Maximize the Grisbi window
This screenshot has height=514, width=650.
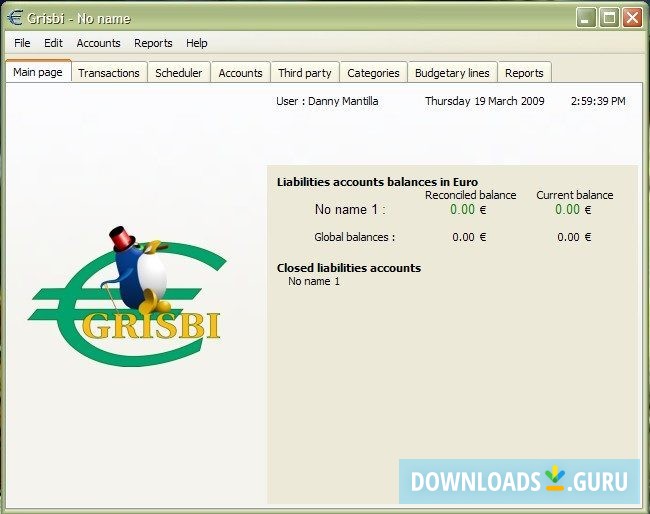[x=609, y=18]
